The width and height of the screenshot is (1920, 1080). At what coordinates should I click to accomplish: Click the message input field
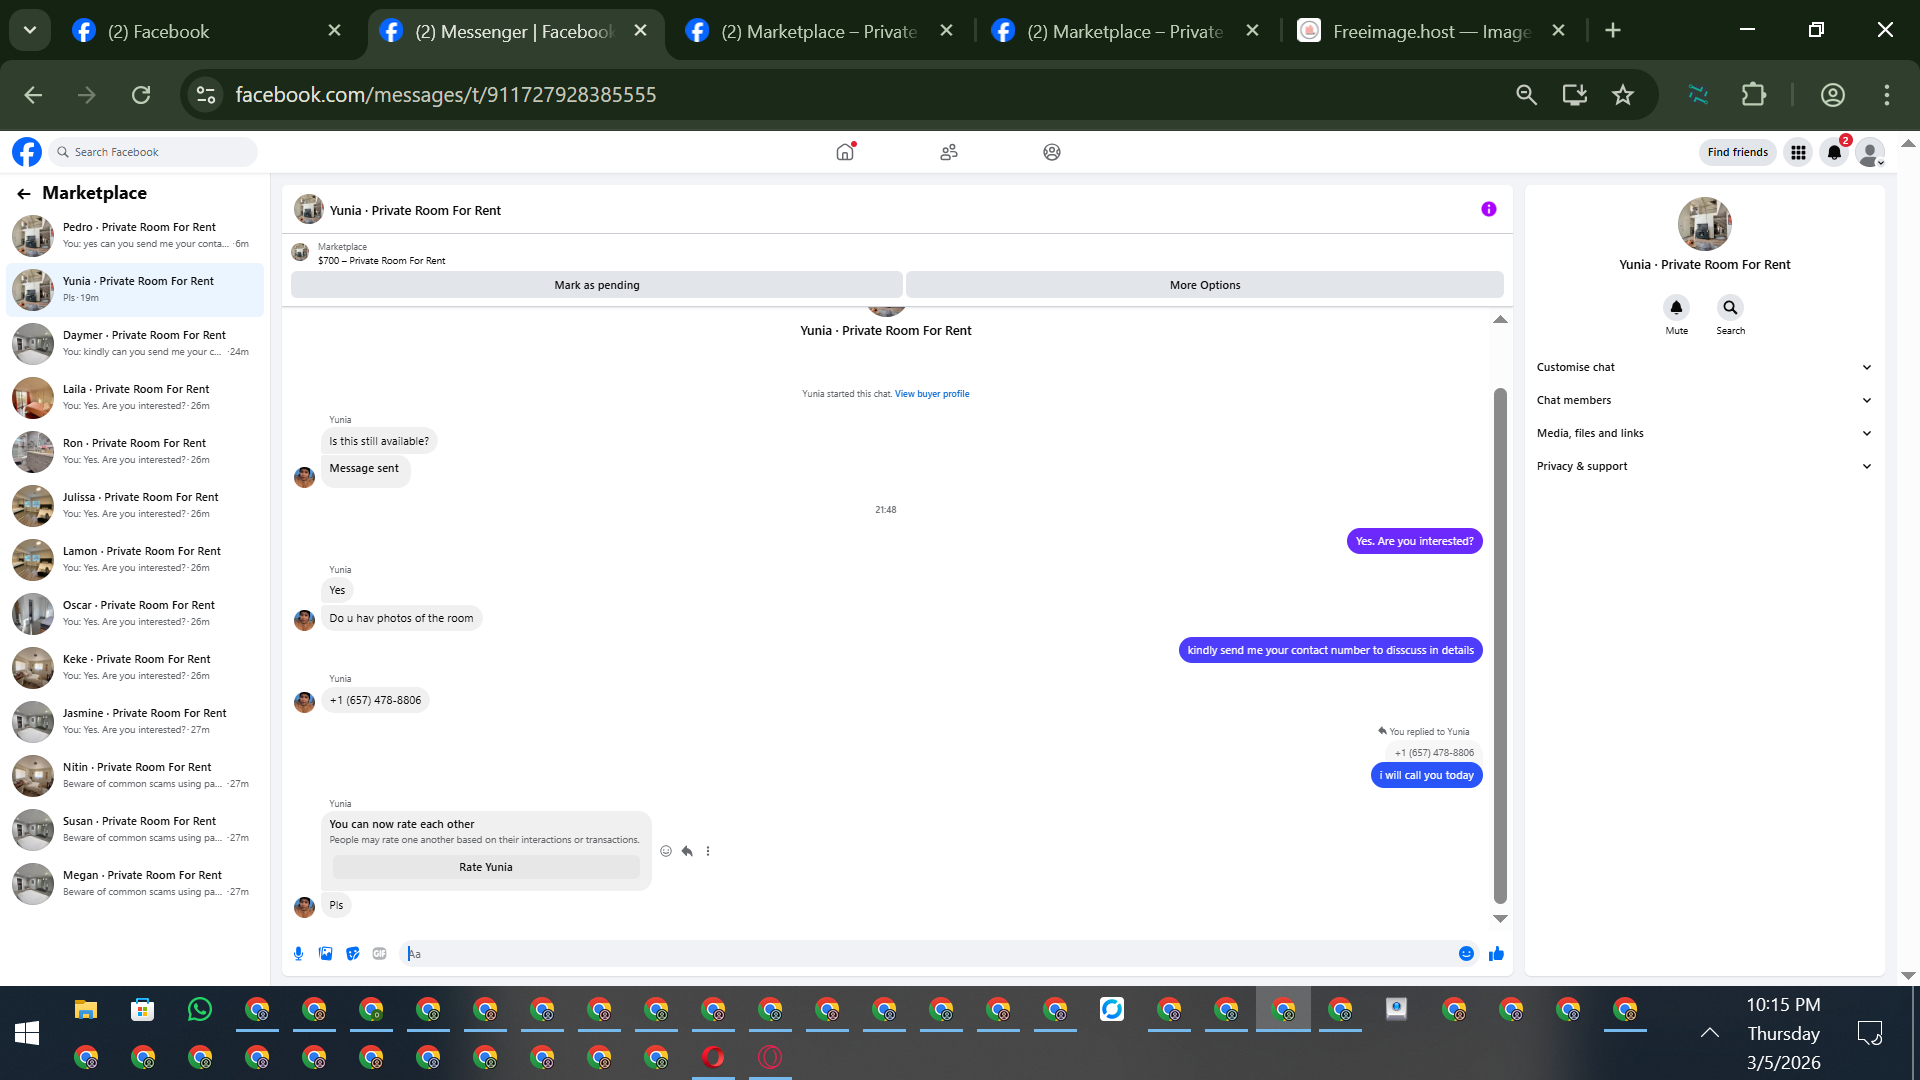click(x=930, y=954)
